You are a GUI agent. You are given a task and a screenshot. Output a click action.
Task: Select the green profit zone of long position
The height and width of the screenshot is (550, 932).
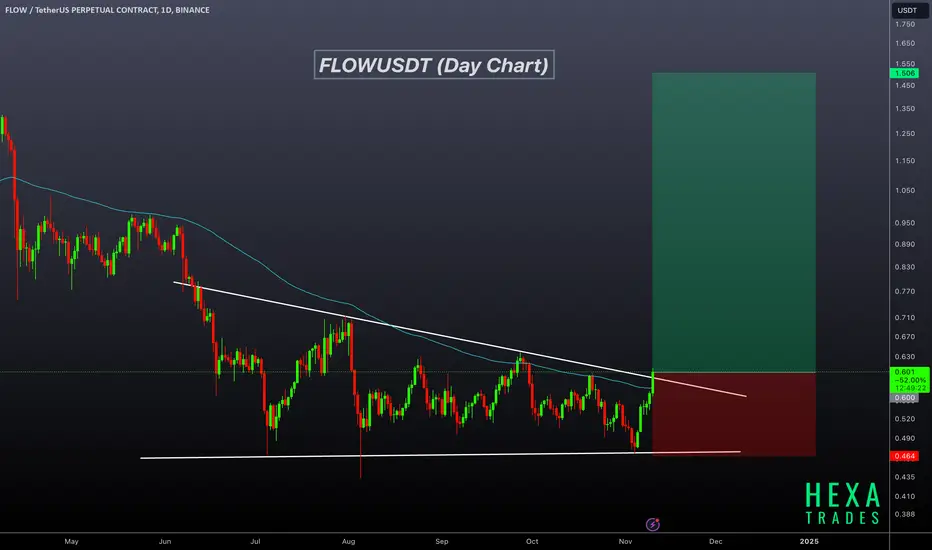coord(733,222)
